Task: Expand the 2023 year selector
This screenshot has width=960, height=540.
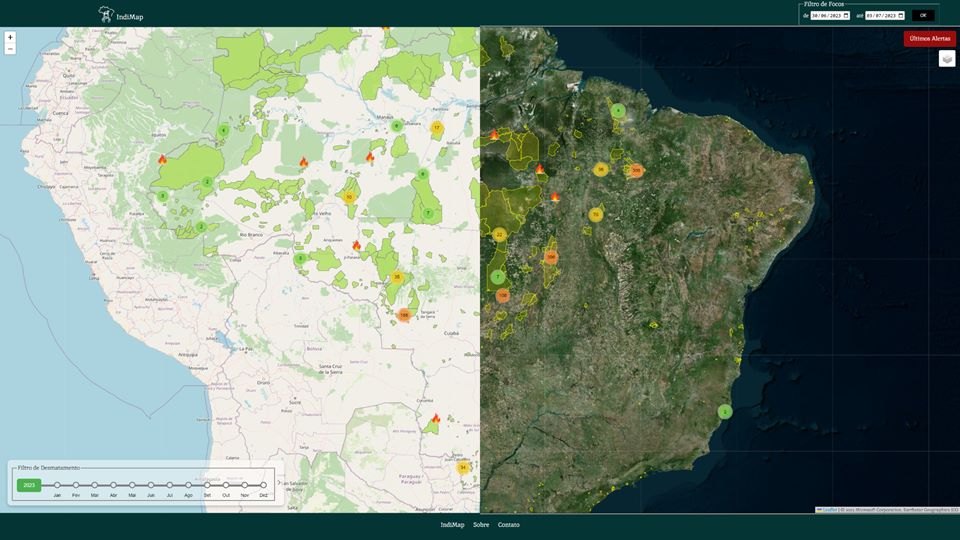Action: [x=29, y=485]
